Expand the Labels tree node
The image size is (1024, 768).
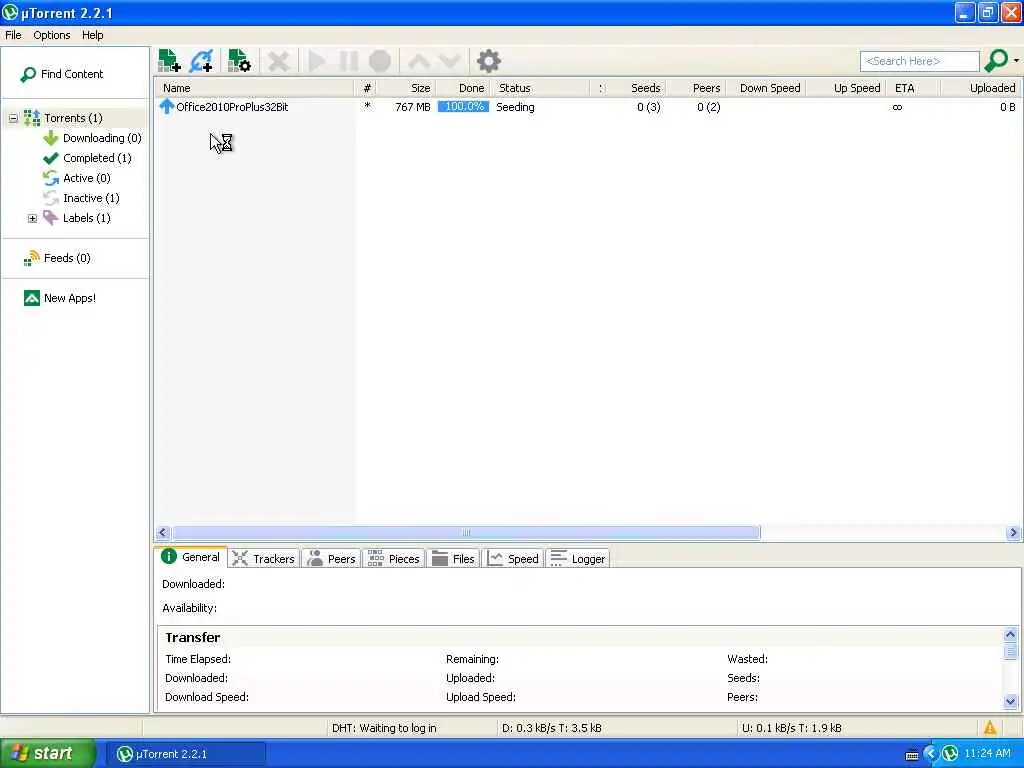pos(32,218)
